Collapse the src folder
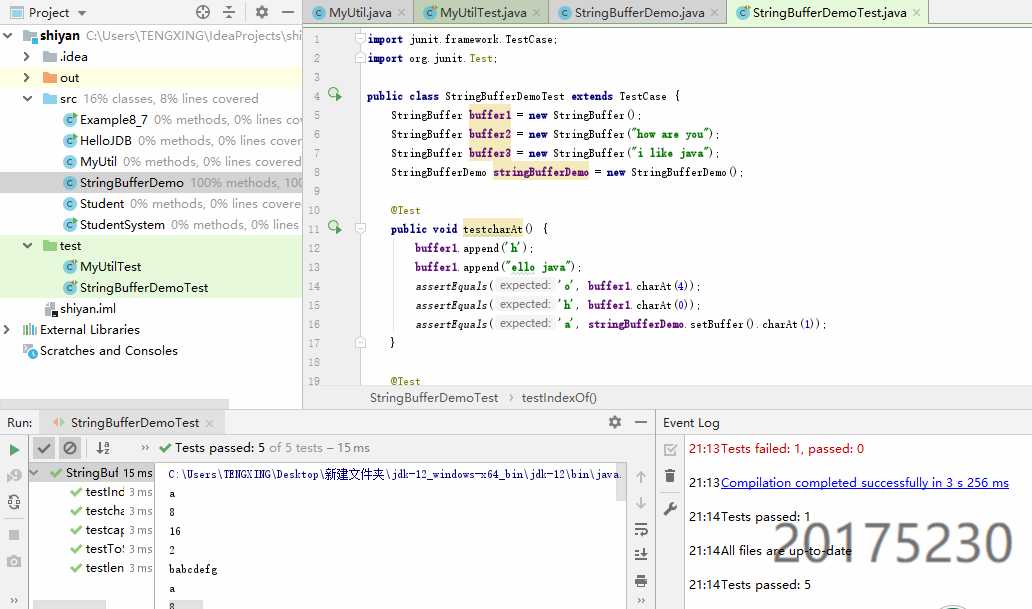 click(x=28, y=99)
